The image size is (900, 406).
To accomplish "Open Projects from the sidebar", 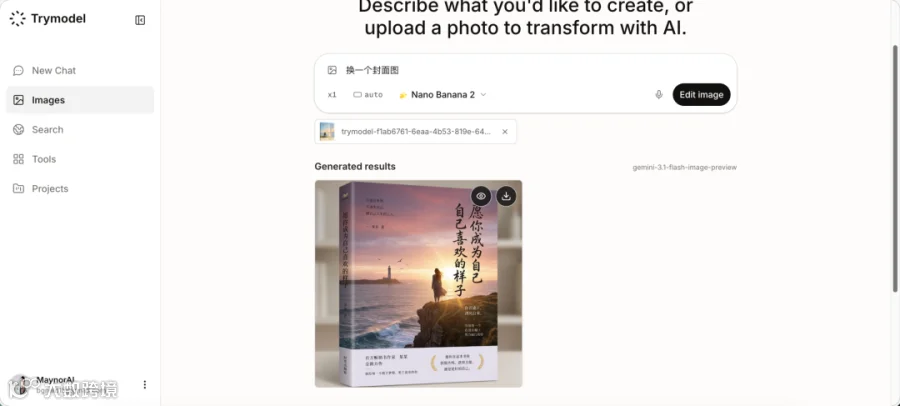I will [80, 188].
